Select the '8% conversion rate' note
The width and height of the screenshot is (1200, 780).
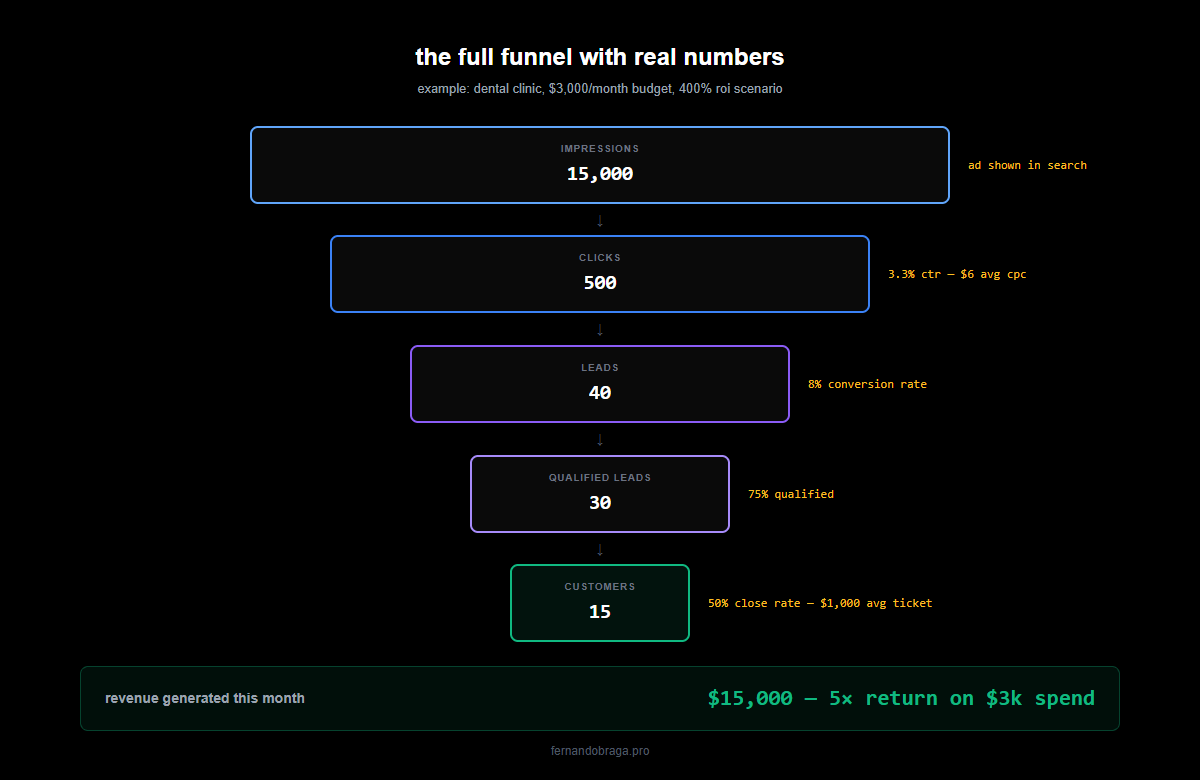click(x=867, y=384)
